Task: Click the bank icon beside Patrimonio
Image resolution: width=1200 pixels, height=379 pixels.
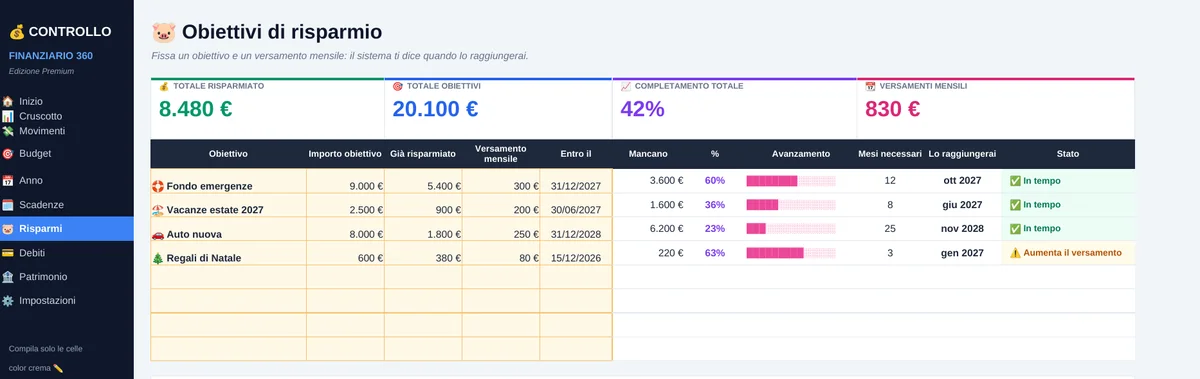Action: (x=8, y=277)
